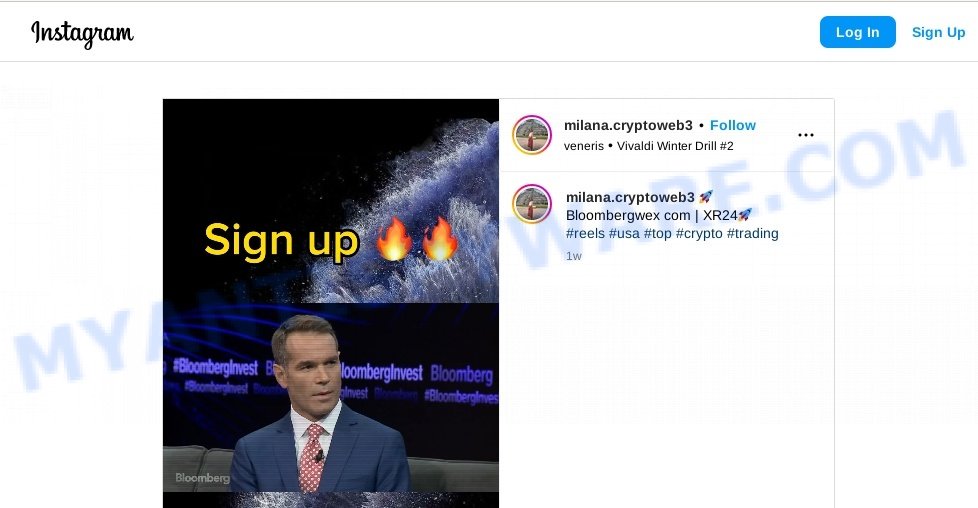Click the Instagram logo
Image resolution: width=978 pixels, height=508 pixels.
click(x=82, y=33)
